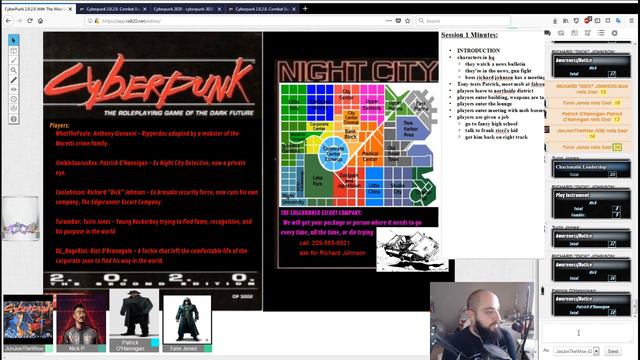The image size is (640, 360).
Task: Choose the Select and Pan arrow tool
Action: pos(13,40)
